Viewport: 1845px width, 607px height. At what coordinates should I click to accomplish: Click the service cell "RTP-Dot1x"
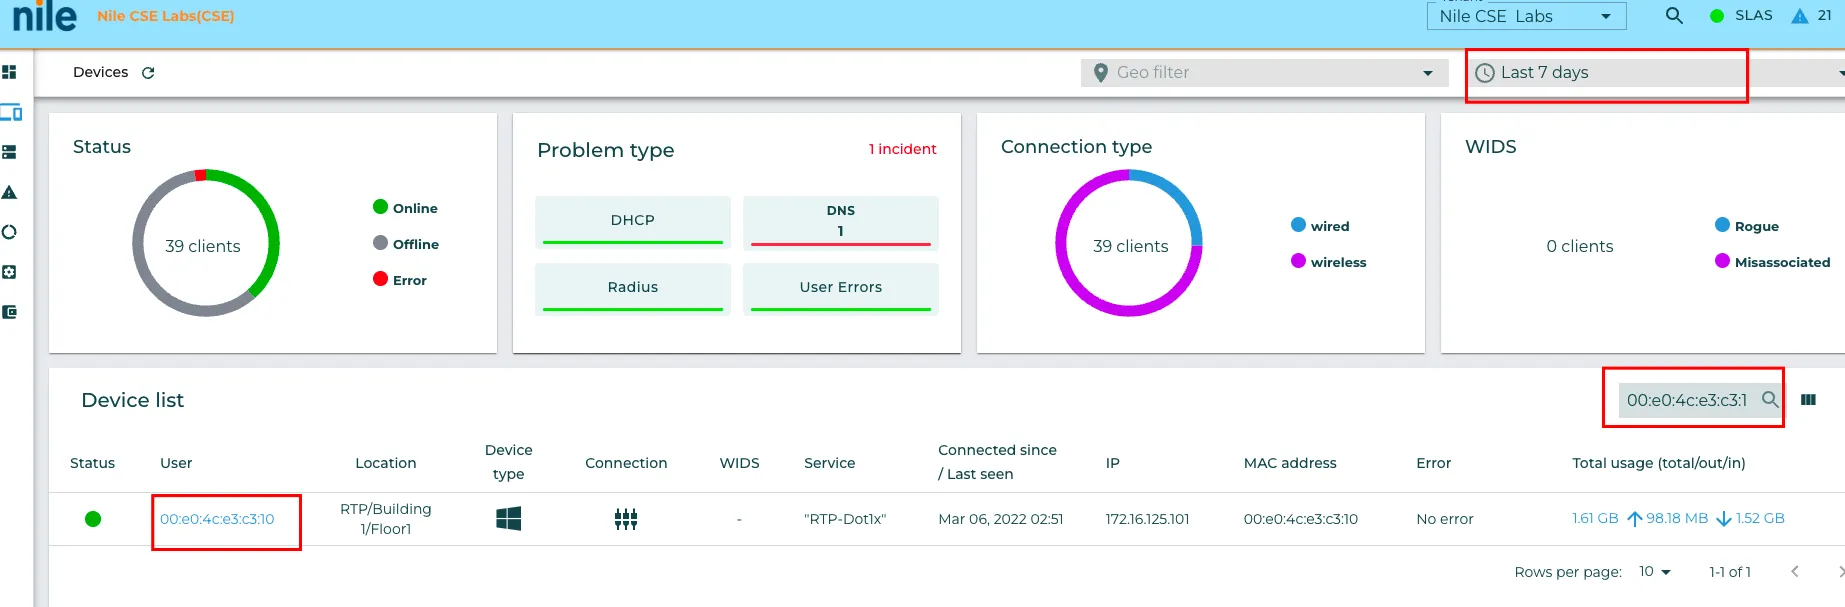(x=845, y=519)
